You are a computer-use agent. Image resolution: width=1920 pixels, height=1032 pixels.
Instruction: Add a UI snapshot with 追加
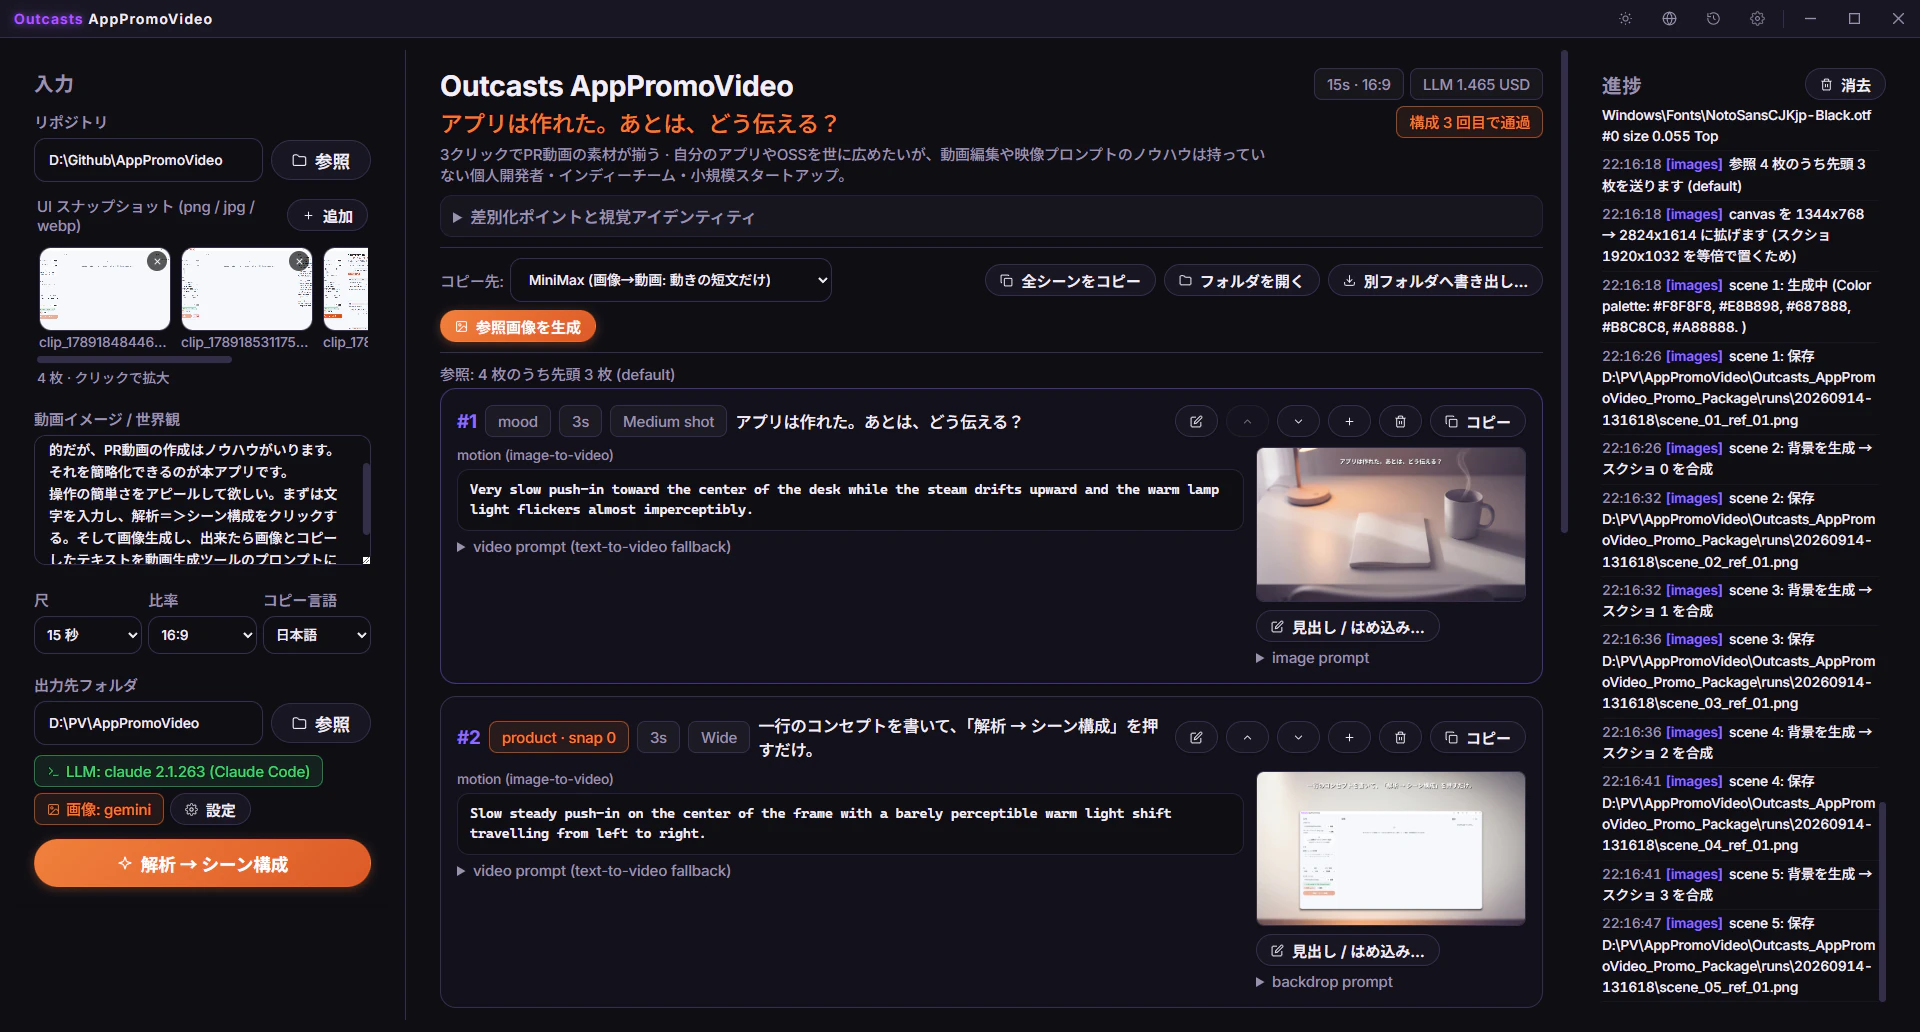pos(328,216)
